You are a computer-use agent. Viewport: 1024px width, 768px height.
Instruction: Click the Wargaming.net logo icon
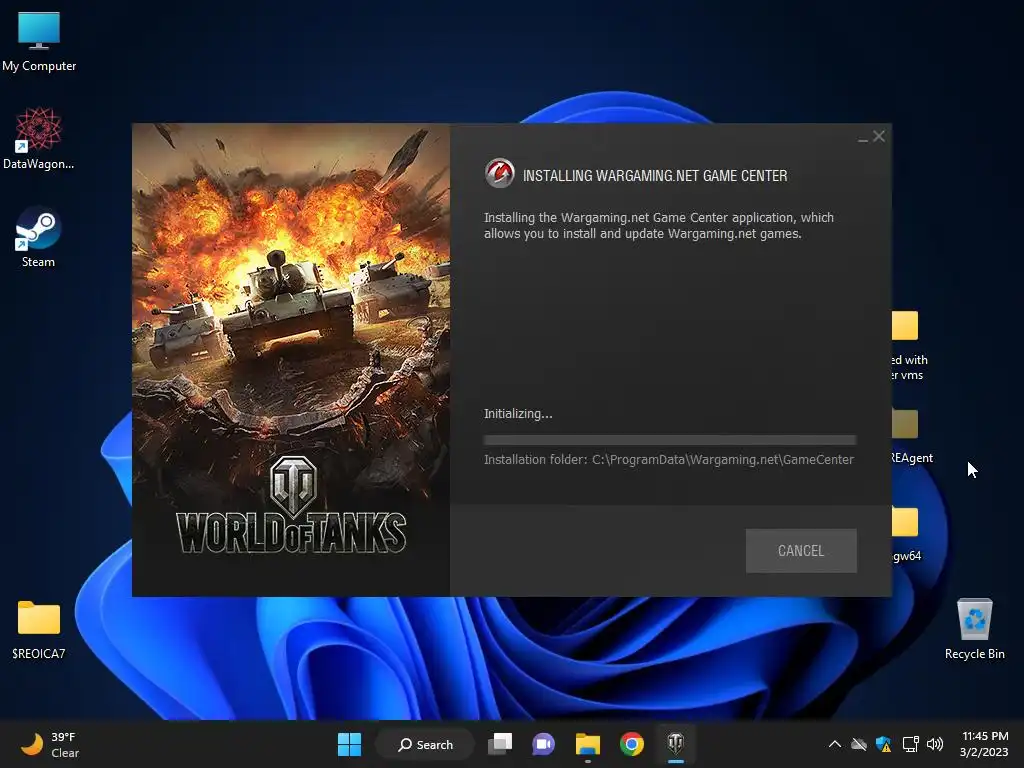500,174
